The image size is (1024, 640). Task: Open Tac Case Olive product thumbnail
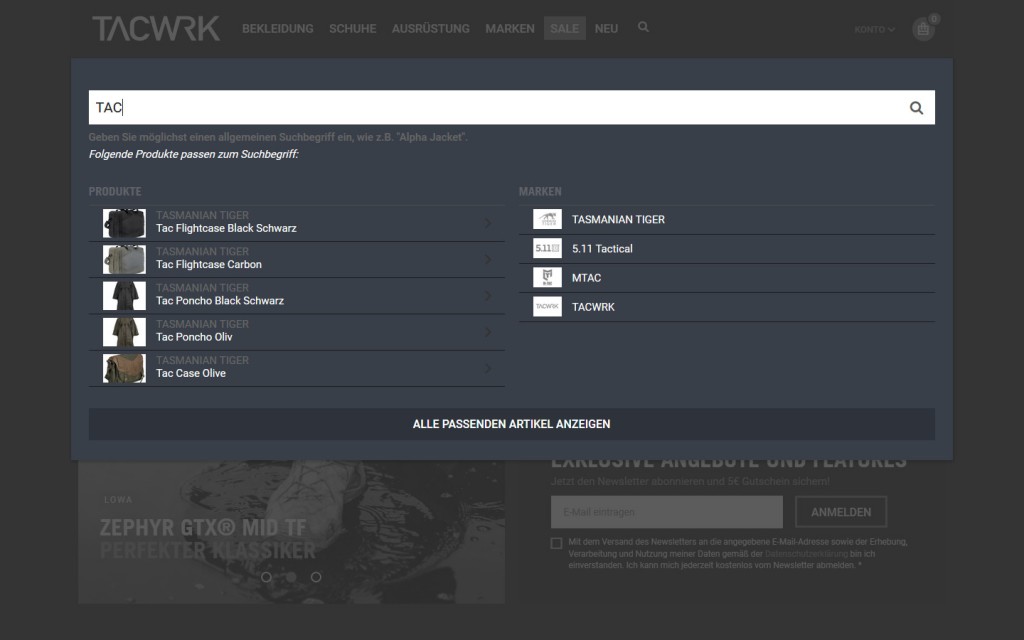tap(124, 368)
